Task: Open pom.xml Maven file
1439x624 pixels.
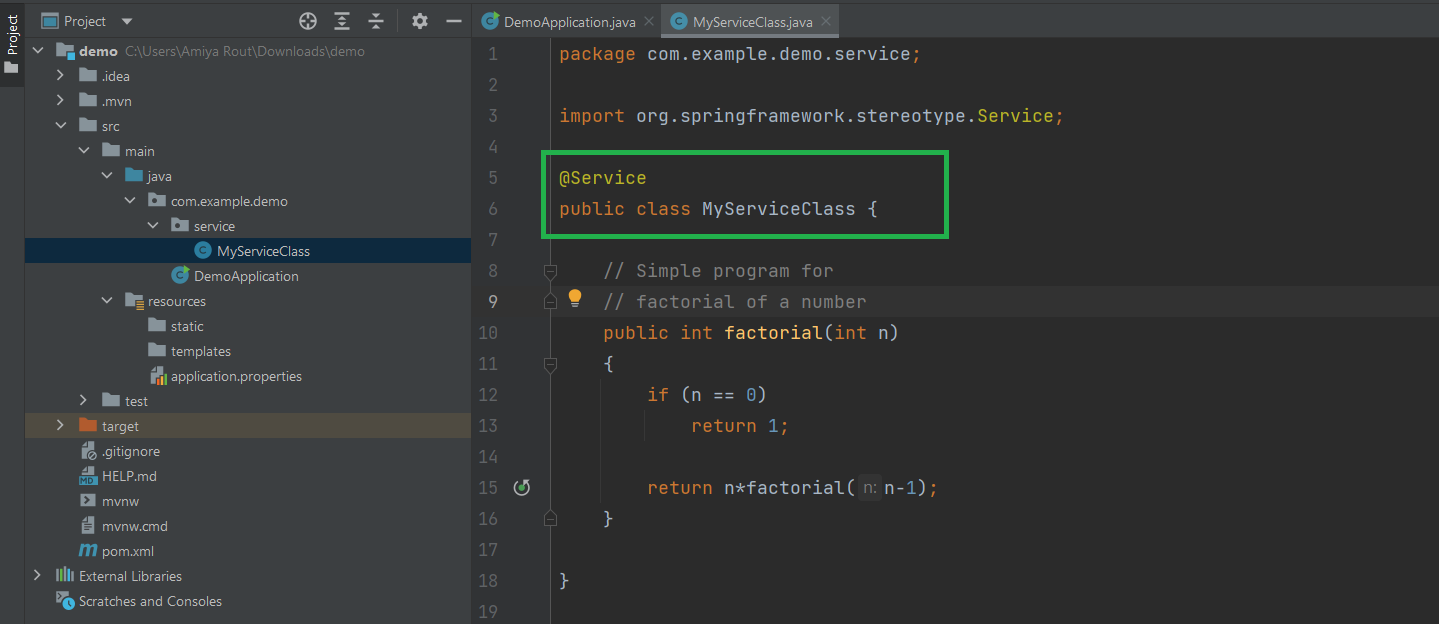Action: (128, 551)
